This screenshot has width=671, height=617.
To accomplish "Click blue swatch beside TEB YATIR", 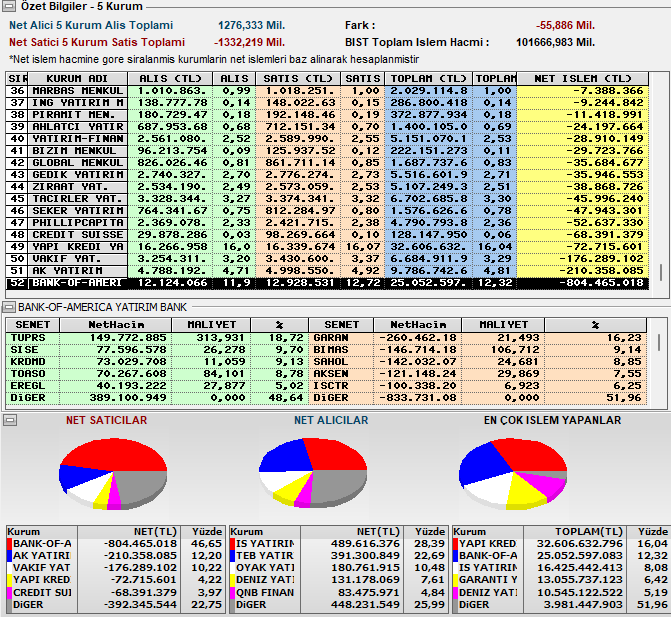I will (x=233, y=556).
